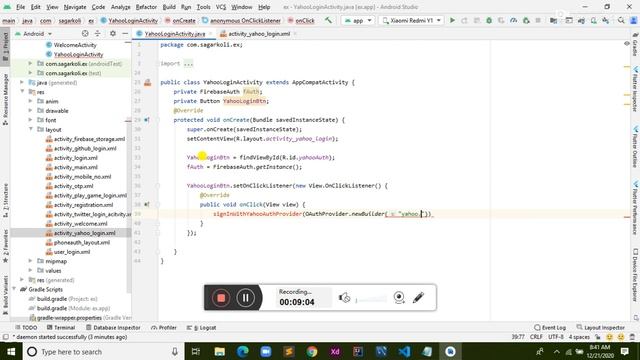Click the recorder pencil annotate icon
This screenshot has width=640, height=360.
point(418,298)
